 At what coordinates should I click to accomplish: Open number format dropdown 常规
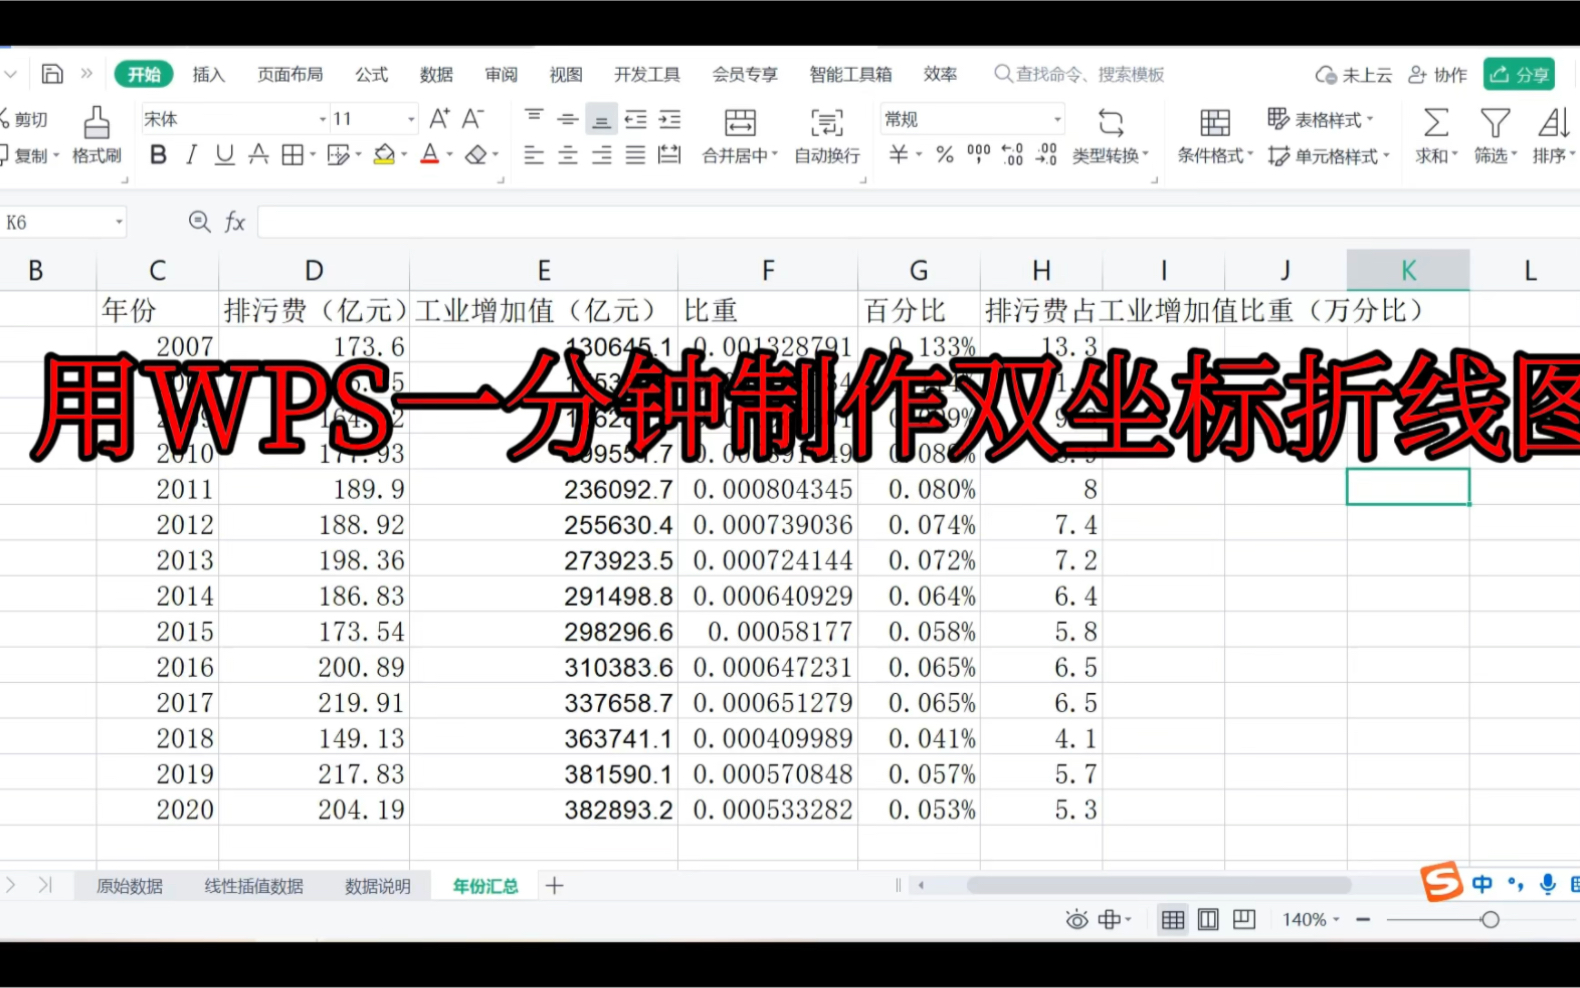(x=1057, y=119)
